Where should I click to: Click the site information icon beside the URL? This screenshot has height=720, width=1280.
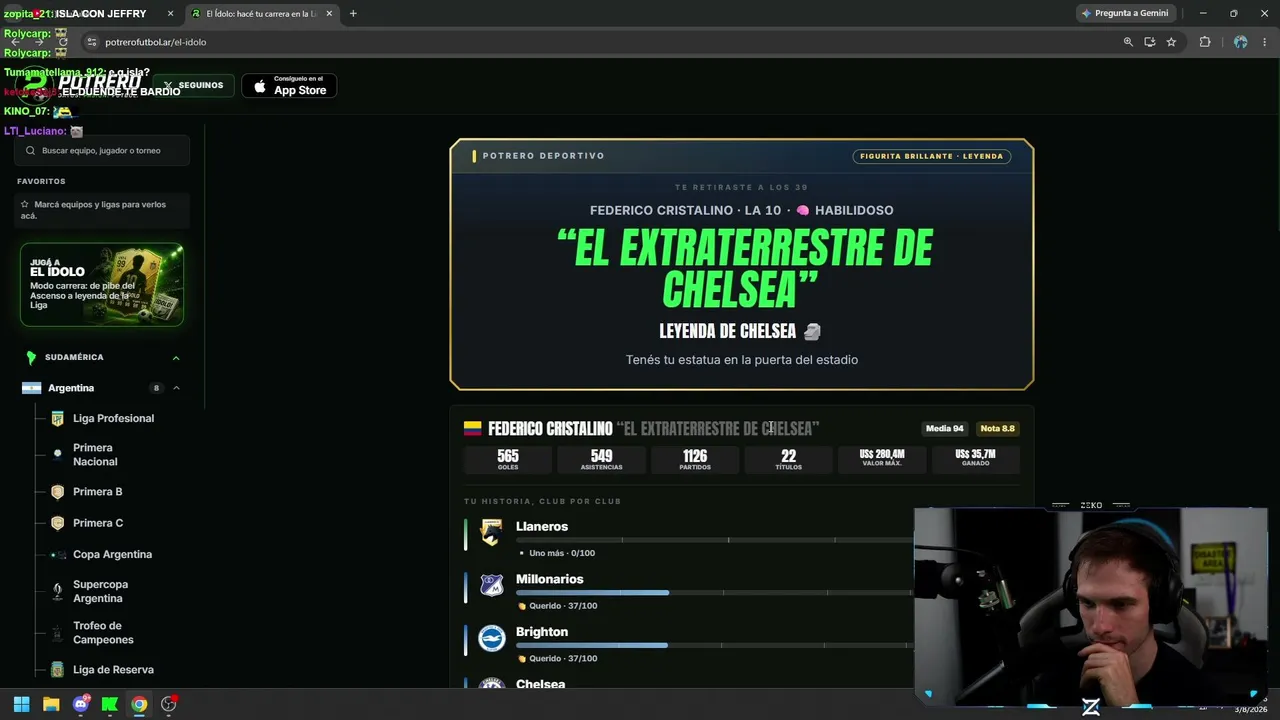pyautogui.click(x=91, y=42)
